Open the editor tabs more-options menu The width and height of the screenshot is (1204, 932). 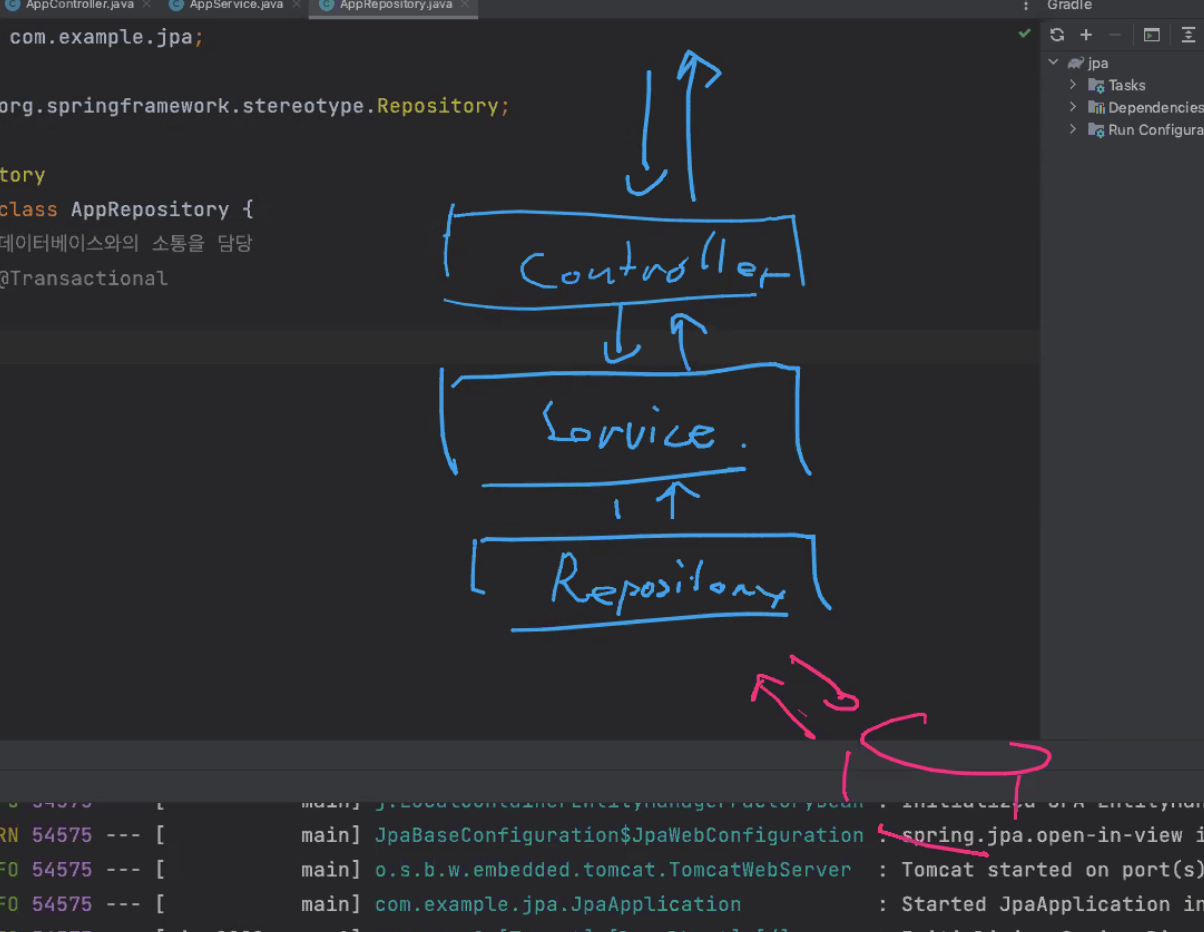pyautogui.click(x=1026, y=5)
